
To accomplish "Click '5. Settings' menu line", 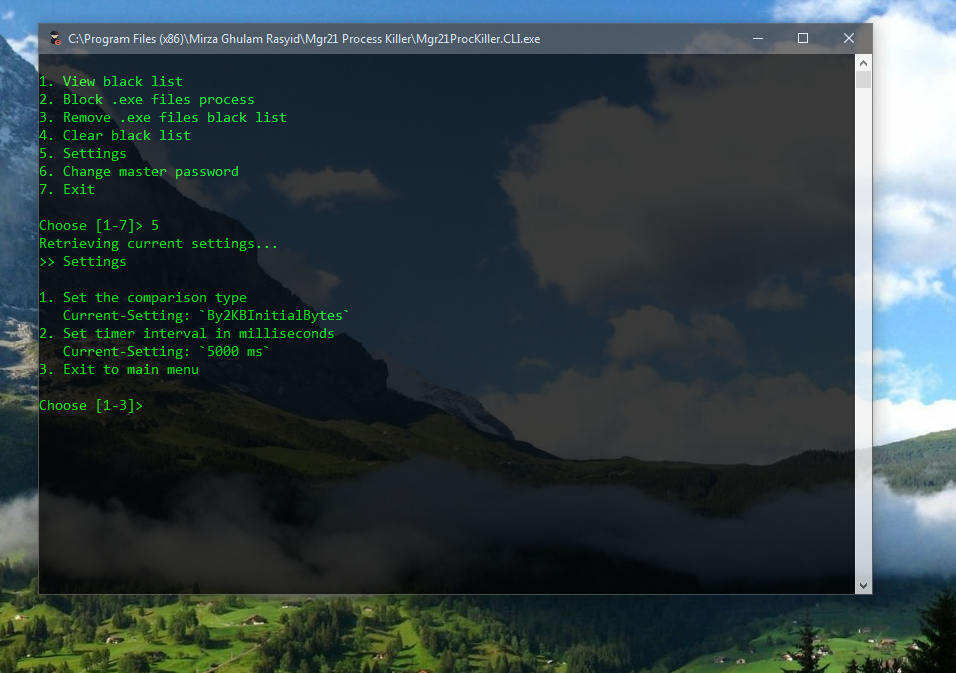I will [x=83, y=154].
